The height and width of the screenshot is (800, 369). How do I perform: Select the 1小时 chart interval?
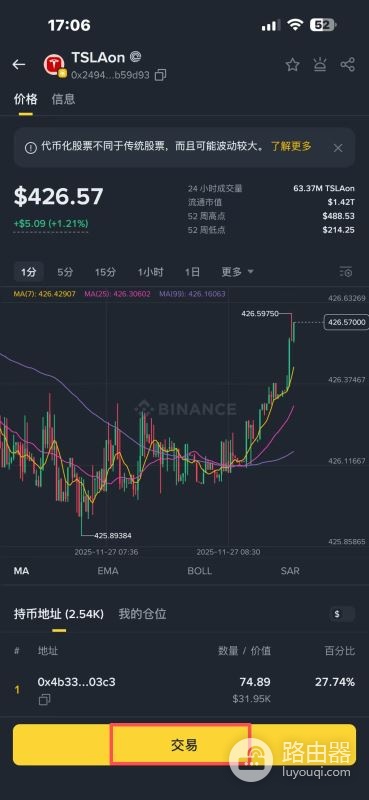point(151,272)
